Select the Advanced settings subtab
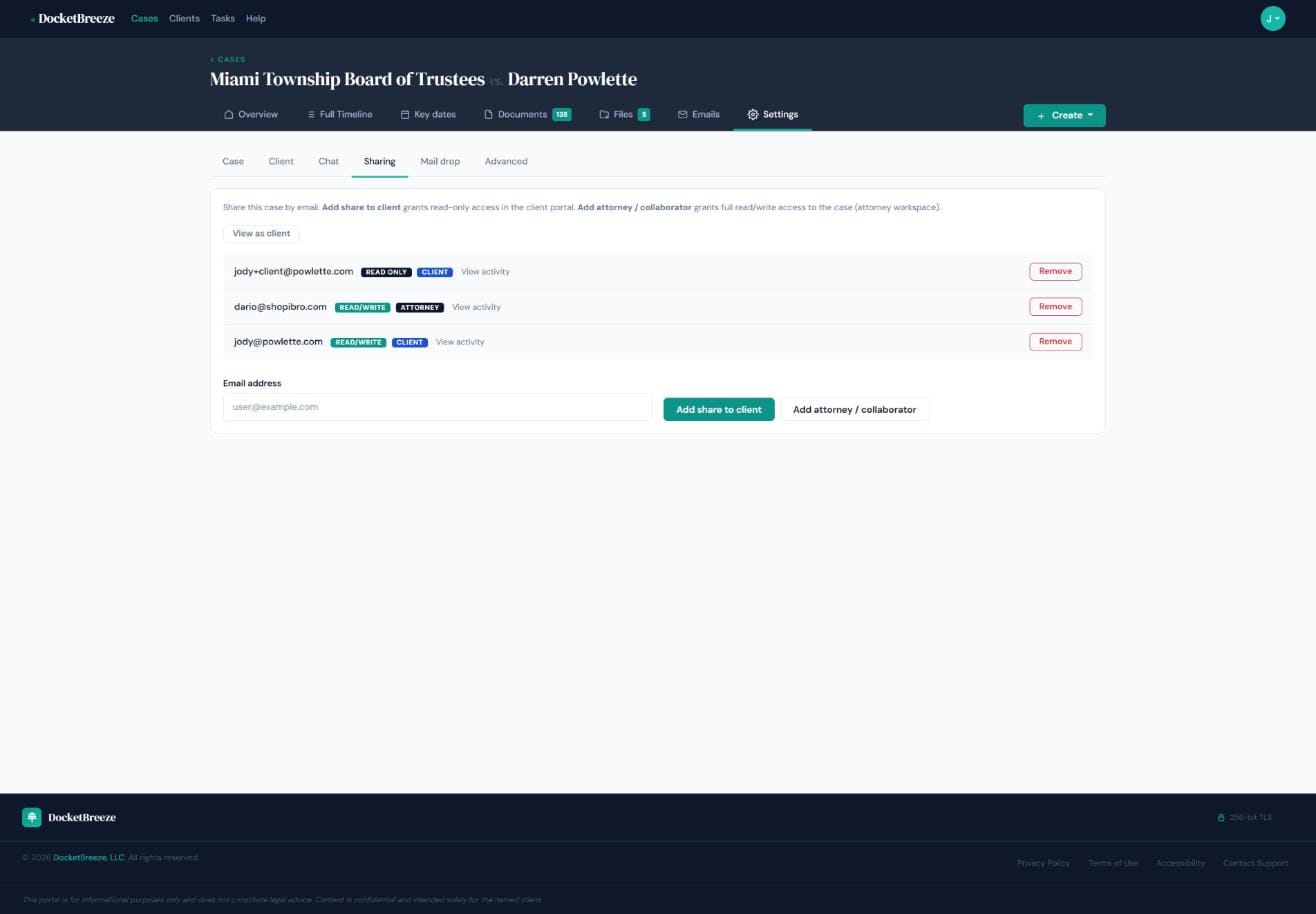 pos(506,161)
